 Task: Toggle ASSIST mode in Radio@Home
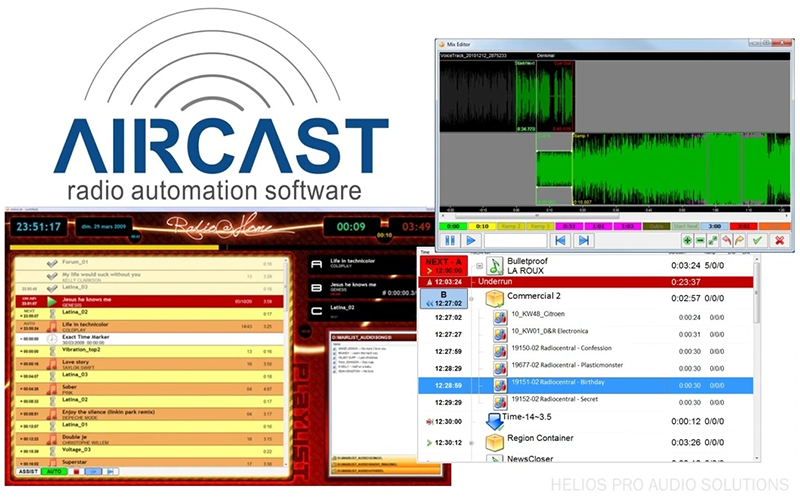click(28, 471)
